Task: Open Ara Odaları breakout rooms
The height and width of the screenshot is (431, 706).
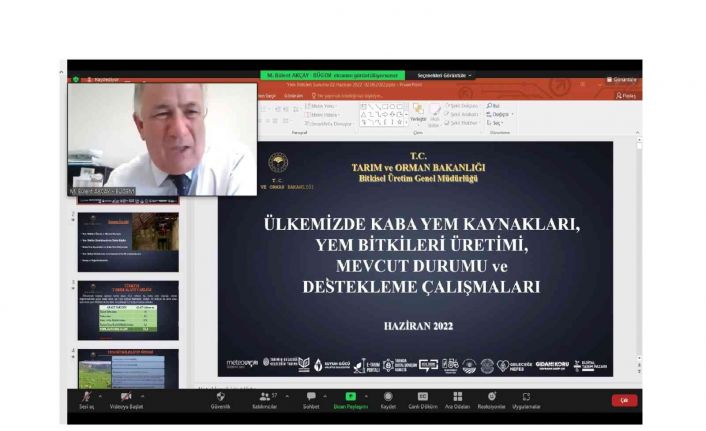Action: [457, 397]
